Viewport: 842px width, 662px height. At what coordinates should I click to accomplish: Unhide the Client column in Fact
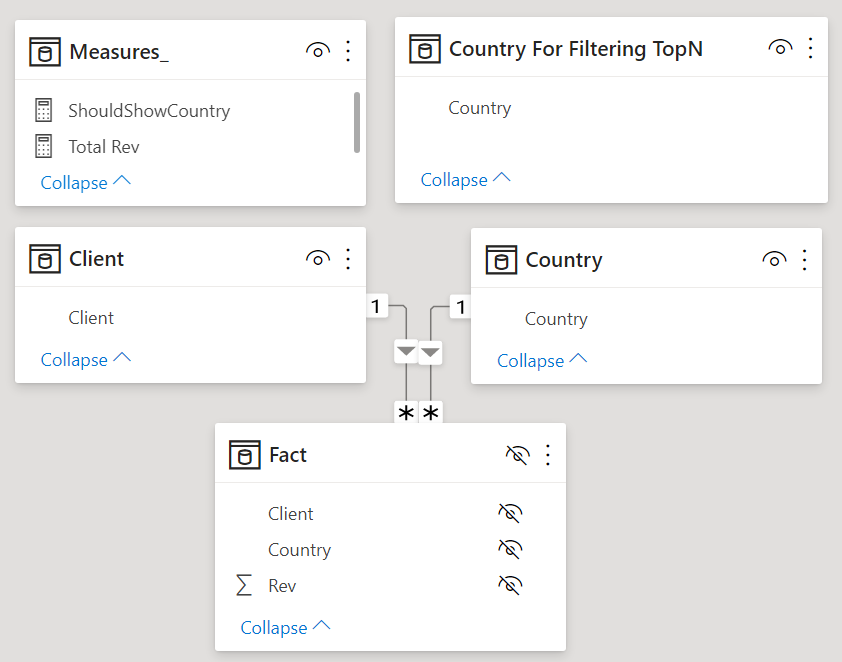(x=510, y=513)
